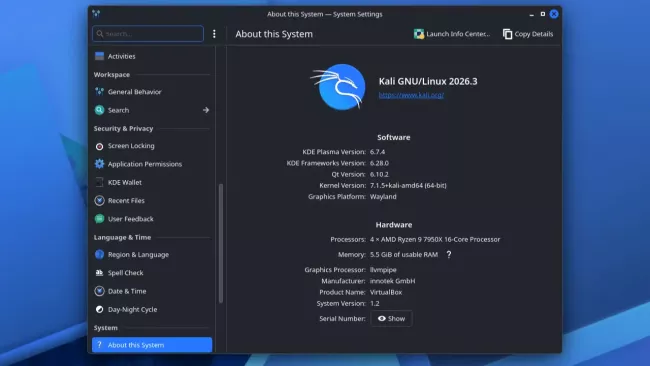Open the Spell Check icon
Screen dimensions: 650x366
pyautogui.click(x=99, y=273)
